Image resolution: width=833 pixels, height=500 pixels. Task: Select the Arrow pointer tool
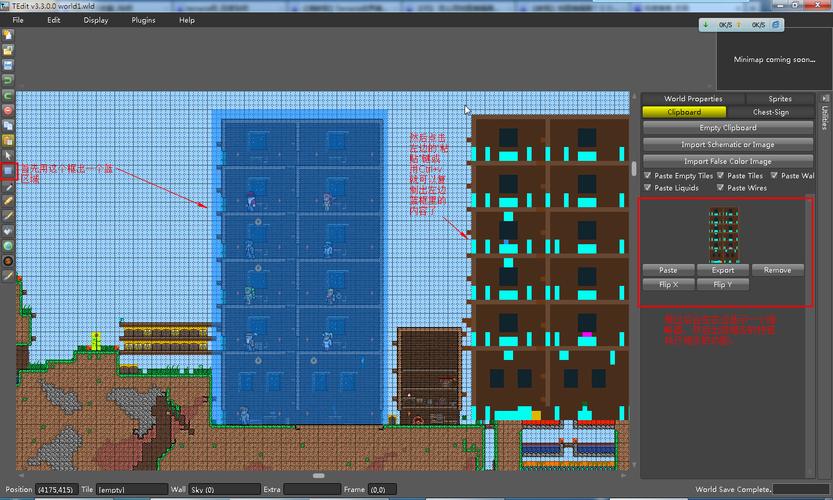pyautogui.click(x=8, y=156)
